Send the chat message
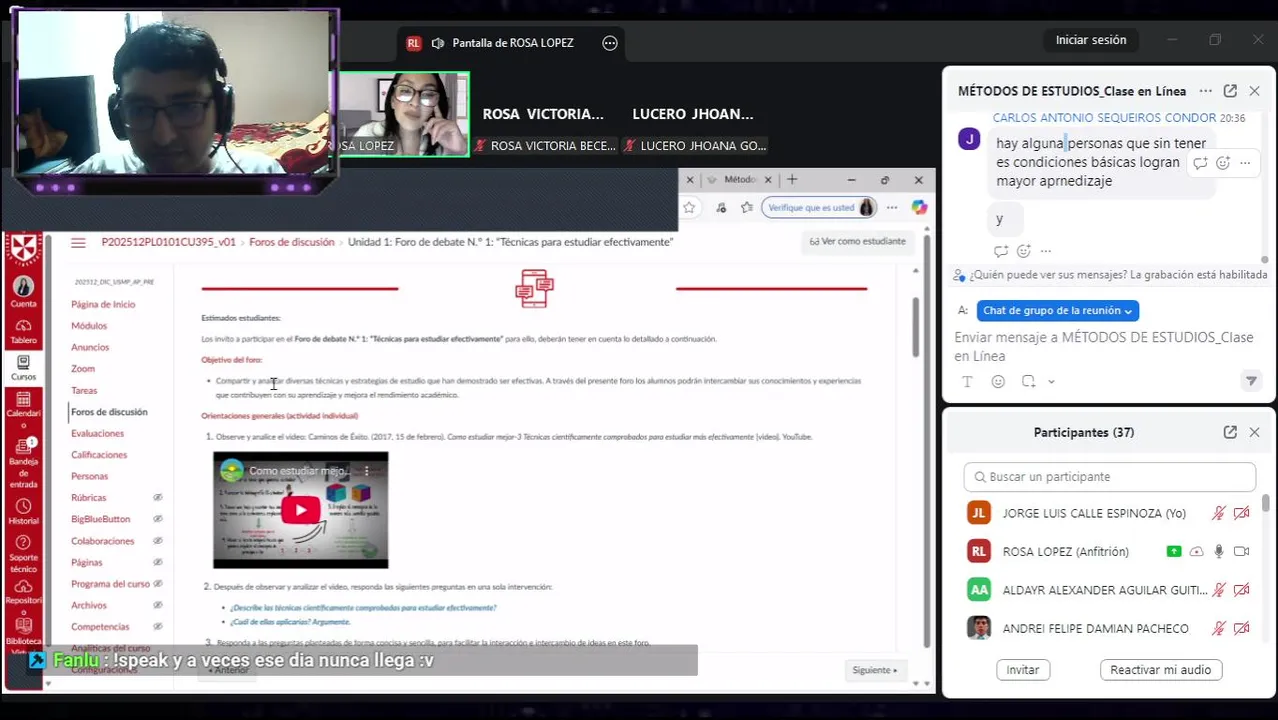This screenshot has height=720, width=1278. tap(1251, 381)
